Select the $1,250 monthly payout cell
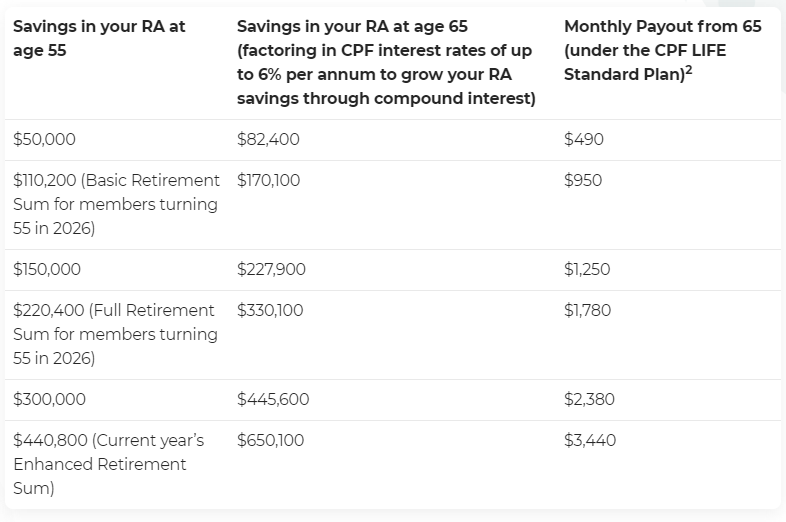Screen dimensions: 786x522 587,270
